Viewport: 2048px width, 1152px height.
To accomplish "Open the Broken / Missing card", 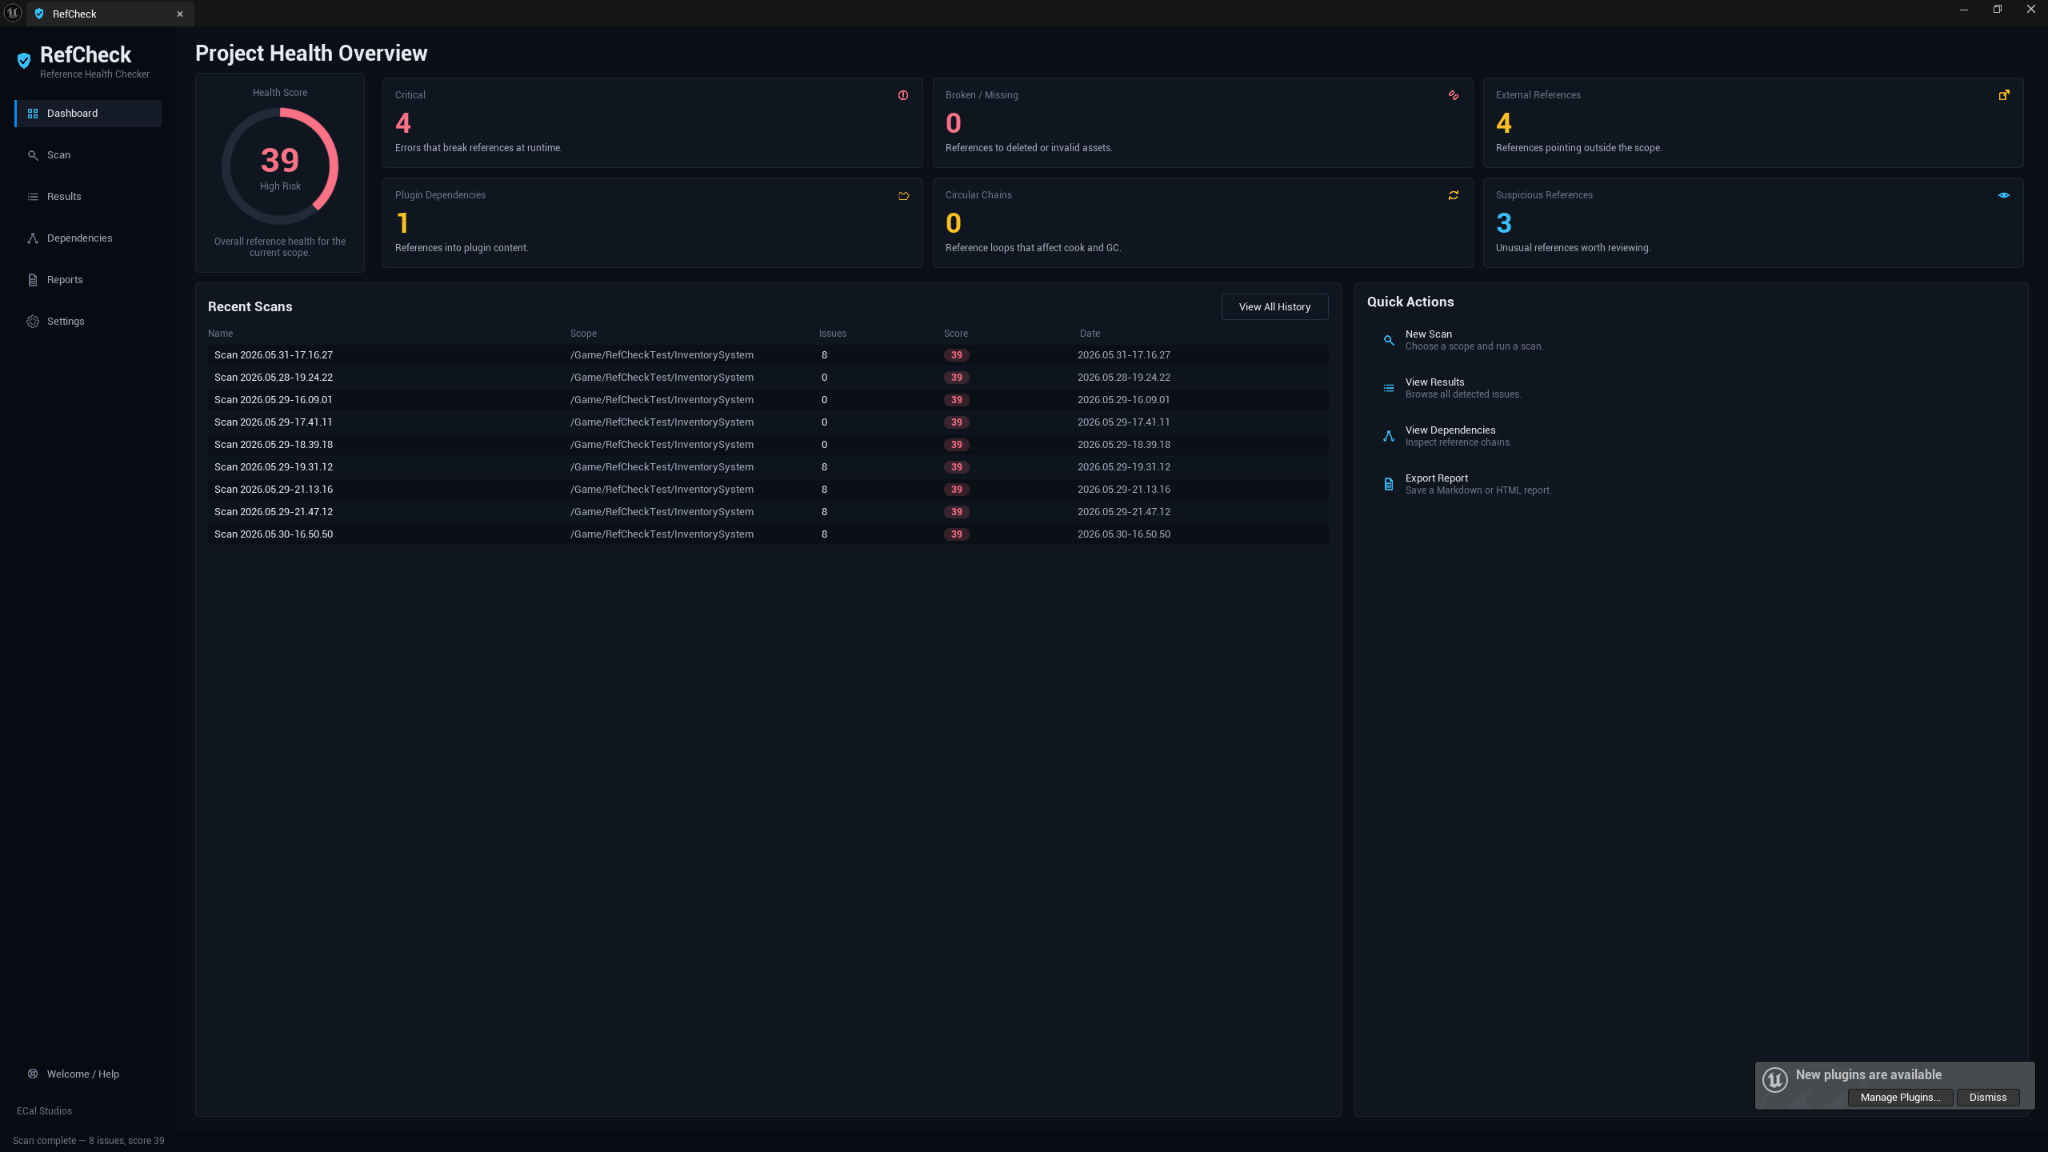I will pos(1203,123).
